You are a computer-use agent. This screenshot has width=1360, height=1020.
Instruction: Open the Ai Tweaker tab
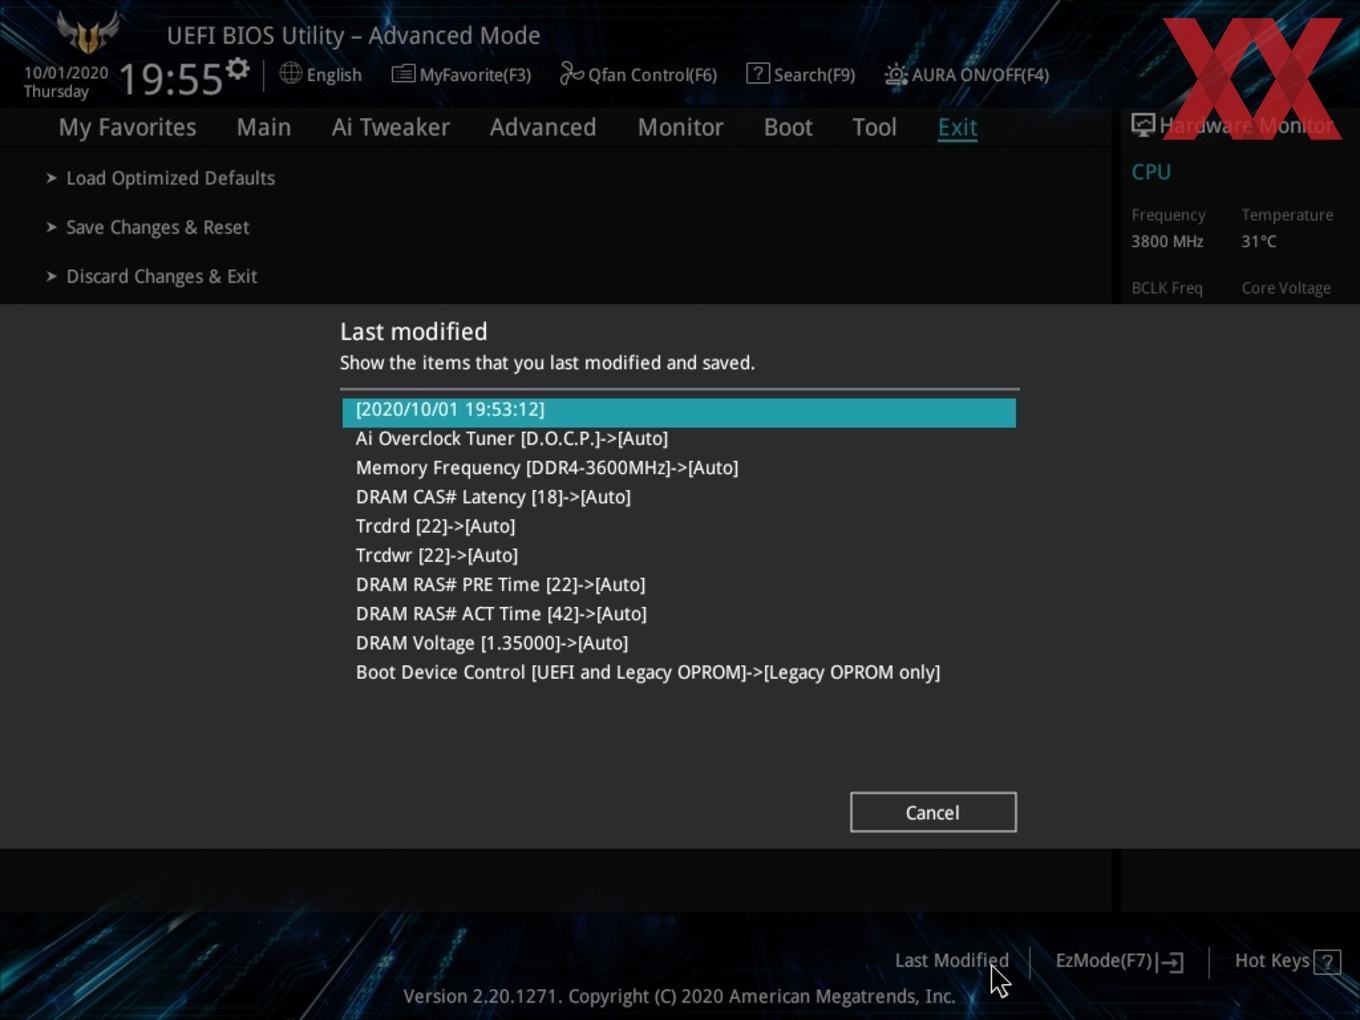(391, 127)
